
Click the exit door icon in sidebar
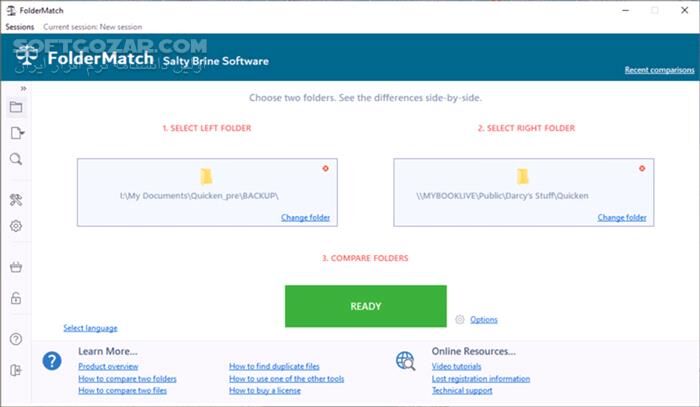[x=16, y=370]
